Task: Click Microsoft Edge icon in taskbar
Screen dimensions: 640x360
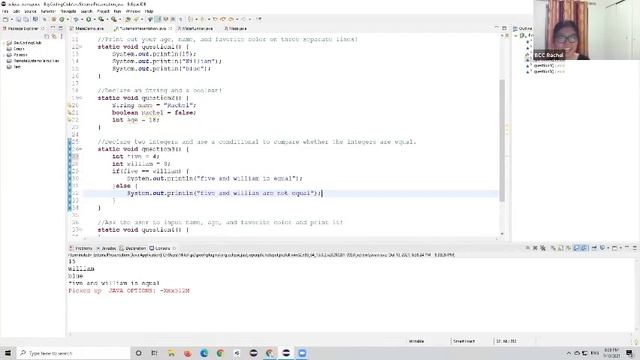Action: click(x=204, y=353)
